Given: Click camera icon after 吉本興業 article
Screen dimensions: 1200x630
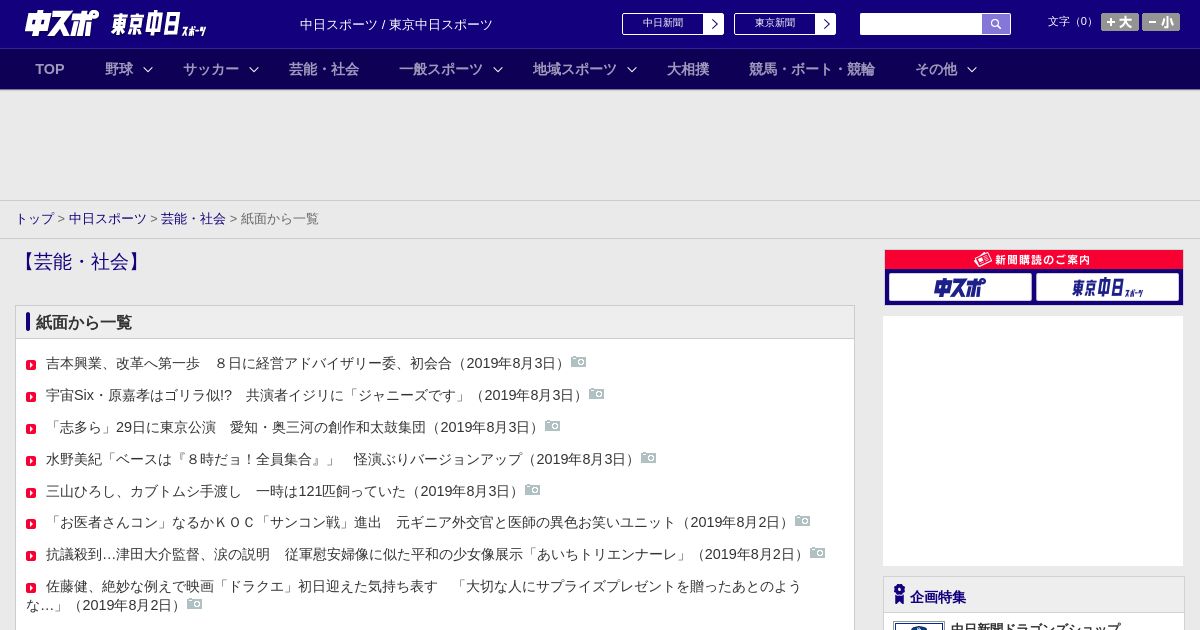Looking at the screenshot, I should 579,362.
